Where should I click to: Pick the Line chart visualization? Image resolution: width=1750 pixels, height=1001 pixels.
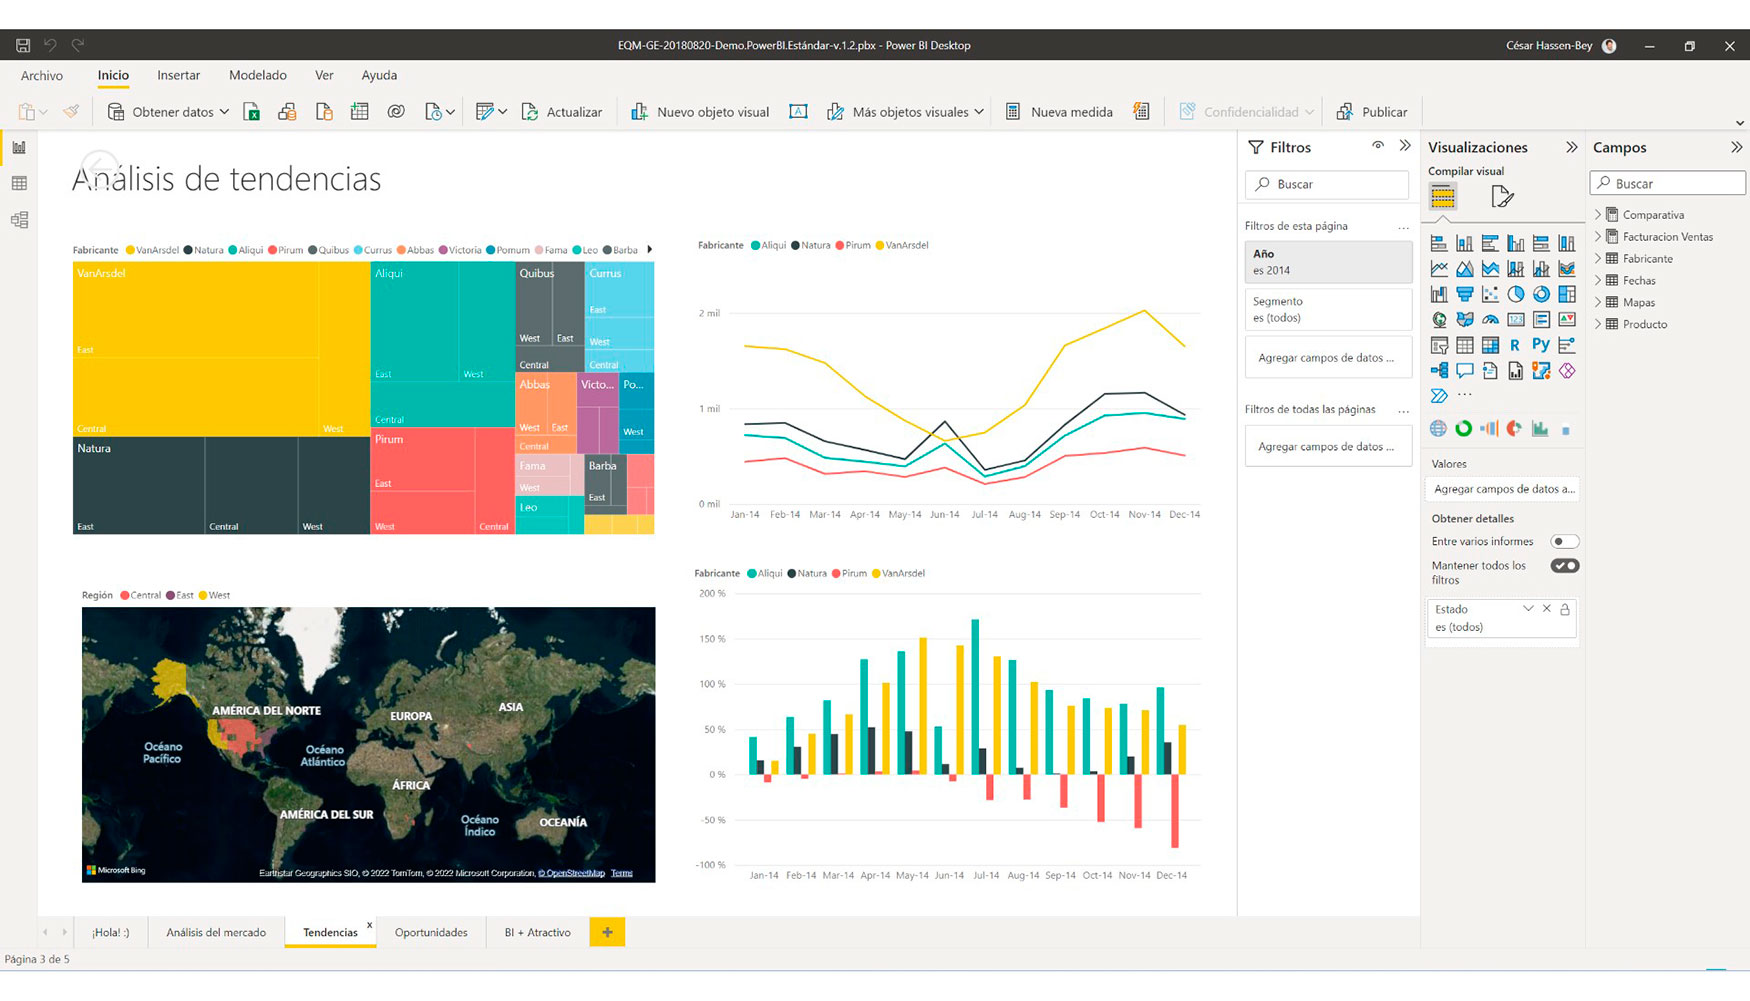[x=1439, y=268]
